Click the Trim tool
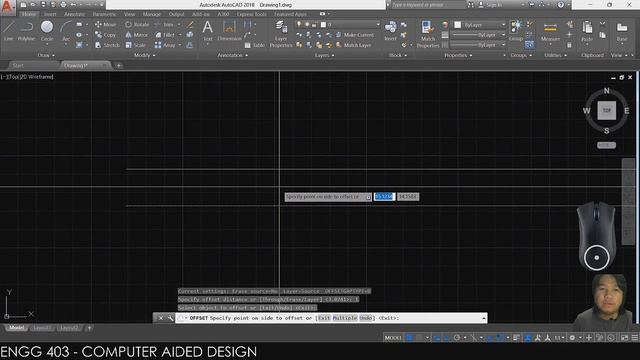Viewport: 640px width, 360px height. click(x=164, y=24)
